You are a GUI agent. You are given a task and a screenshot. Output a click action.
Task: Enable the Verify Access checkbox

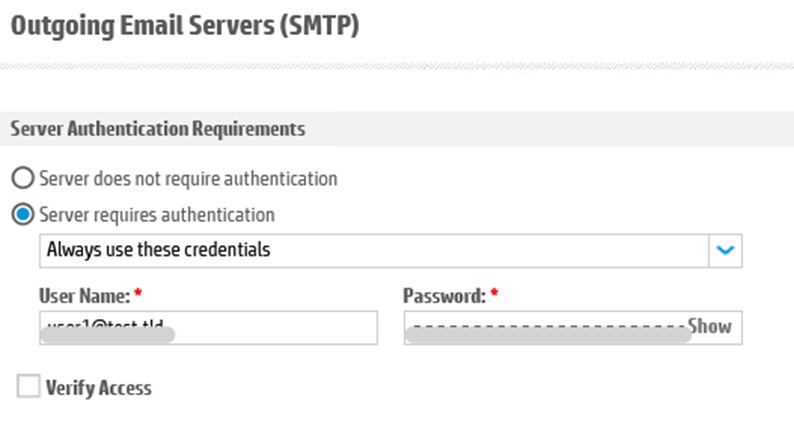point(29,386)
